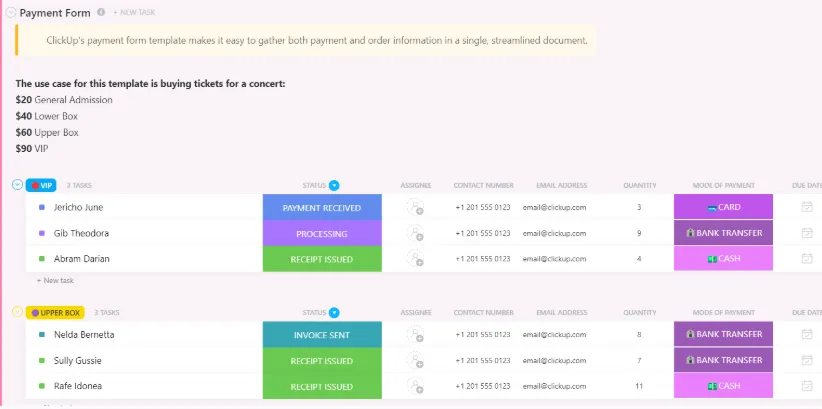Viewport: 822px width, 409px height.
Task: Click the status square of Gib Theodora
Action: coord(42,233)
